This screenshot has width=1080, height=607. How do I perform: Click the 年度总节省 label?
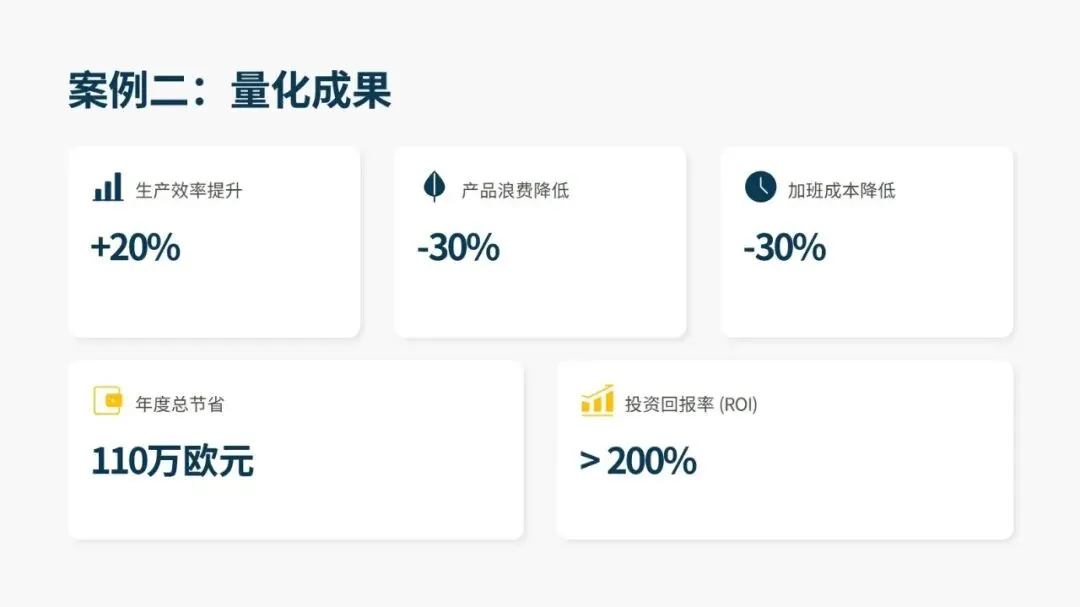(x=180, y=404)
